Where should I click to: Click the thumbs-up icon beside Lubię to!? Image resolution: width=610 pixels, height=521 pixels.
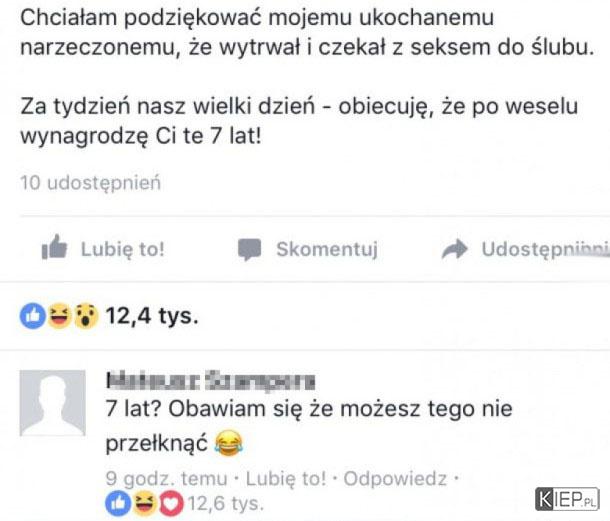(54, 247)
